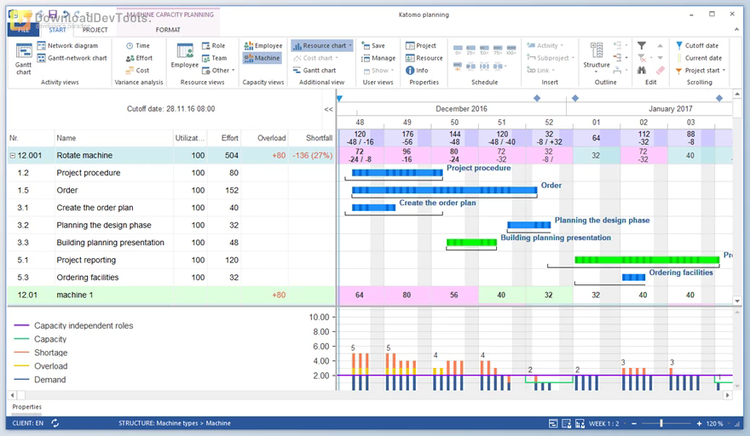The image size is (750, 436).
Task: Select the machine 1 row
Action: click(171, 295)
